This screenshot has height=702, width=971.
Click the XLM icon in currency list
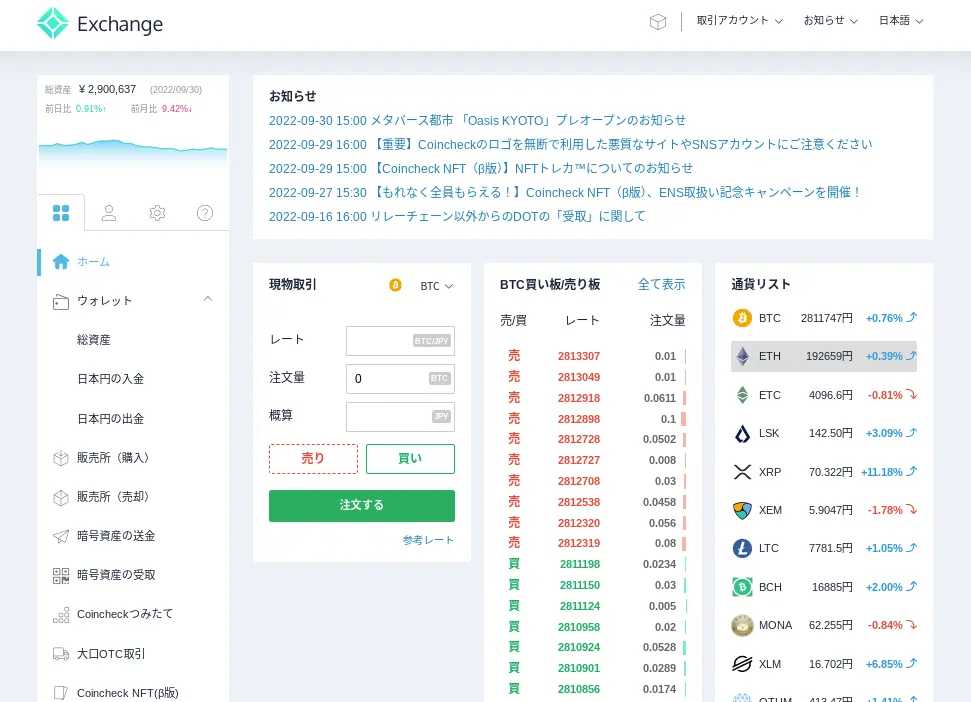tap(742, 664)
